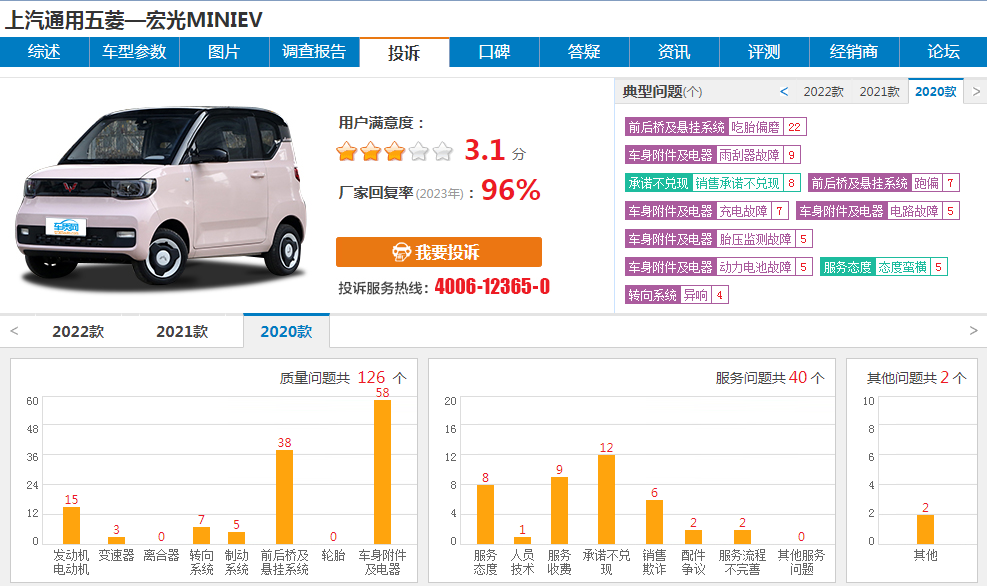Click the 车身附件及电器 bar with 58
Viewport: 987px width, 586px height.
pos(382,471)
